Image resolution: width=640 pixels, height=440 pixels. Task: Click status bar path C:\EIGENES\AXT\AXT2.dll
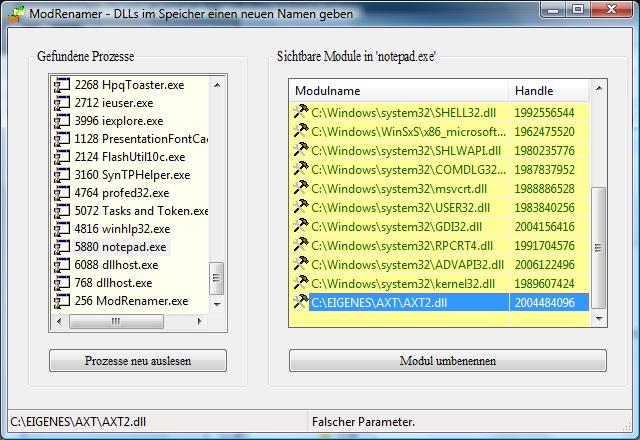pos(78,422)
